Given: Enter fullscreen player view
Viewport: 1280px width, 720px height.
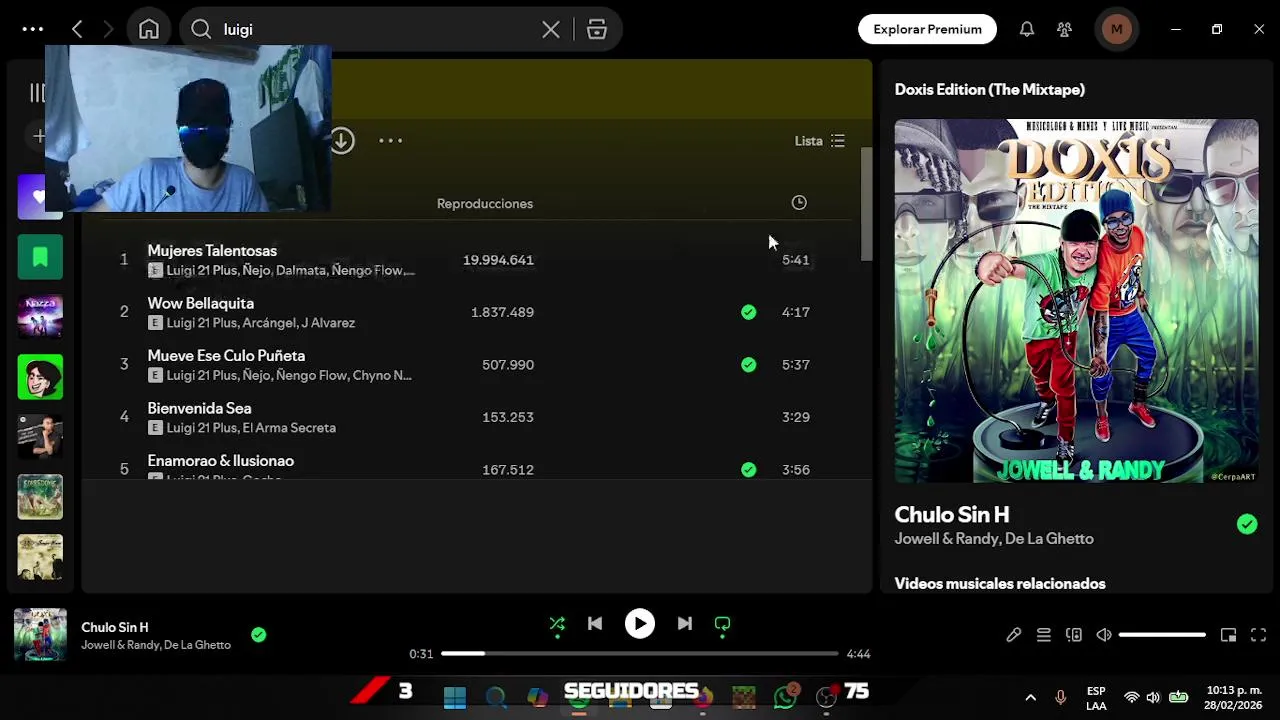Looking at the screenshot, I should pyautogui.click(x=1259, y=635).
